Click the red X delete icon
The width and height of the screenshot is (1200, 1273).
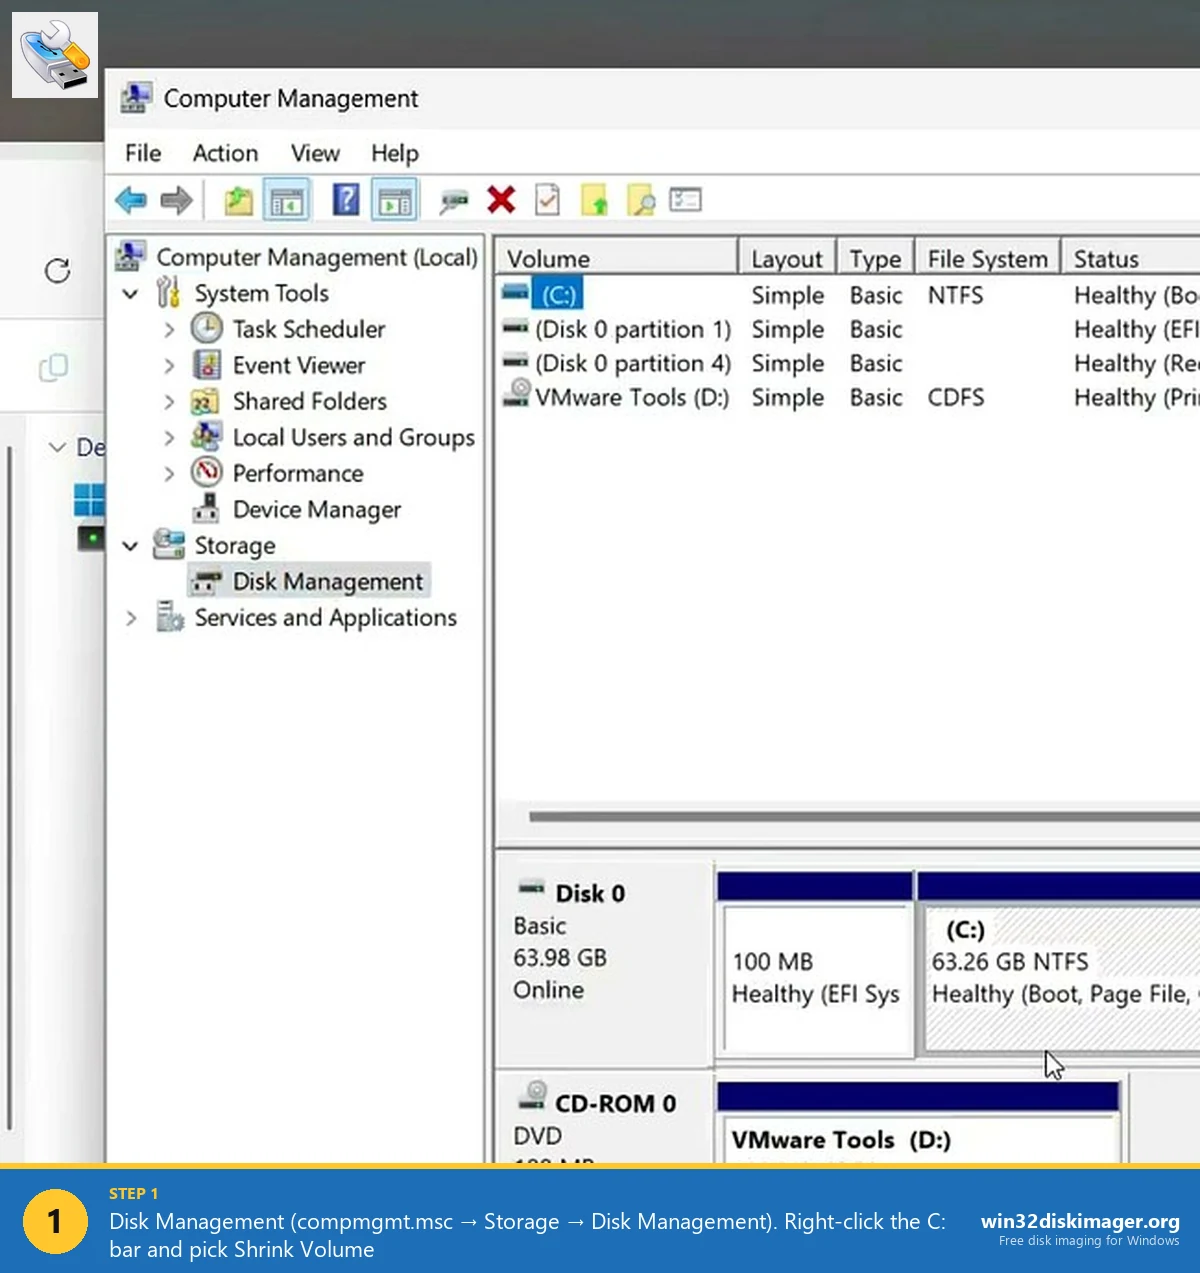(x=501, y=199)
